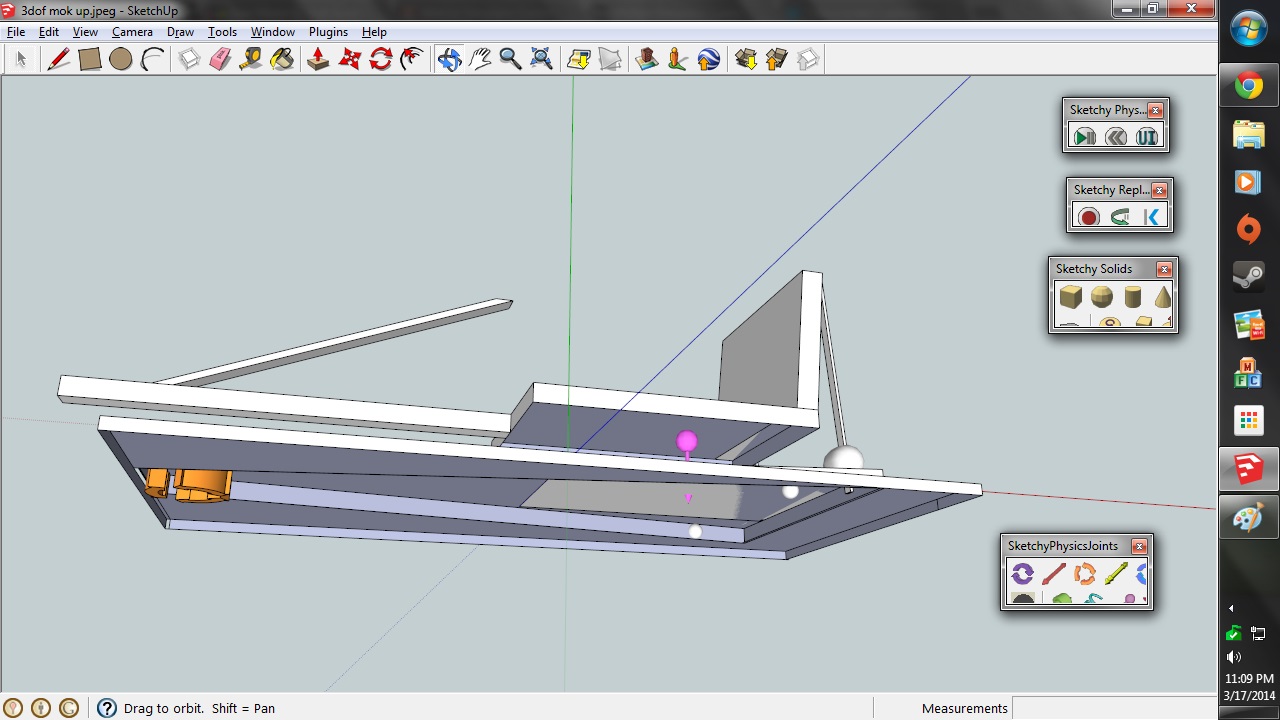Open Google Chrome from the taskbar
The image size is (1280, 720).
1249,86
